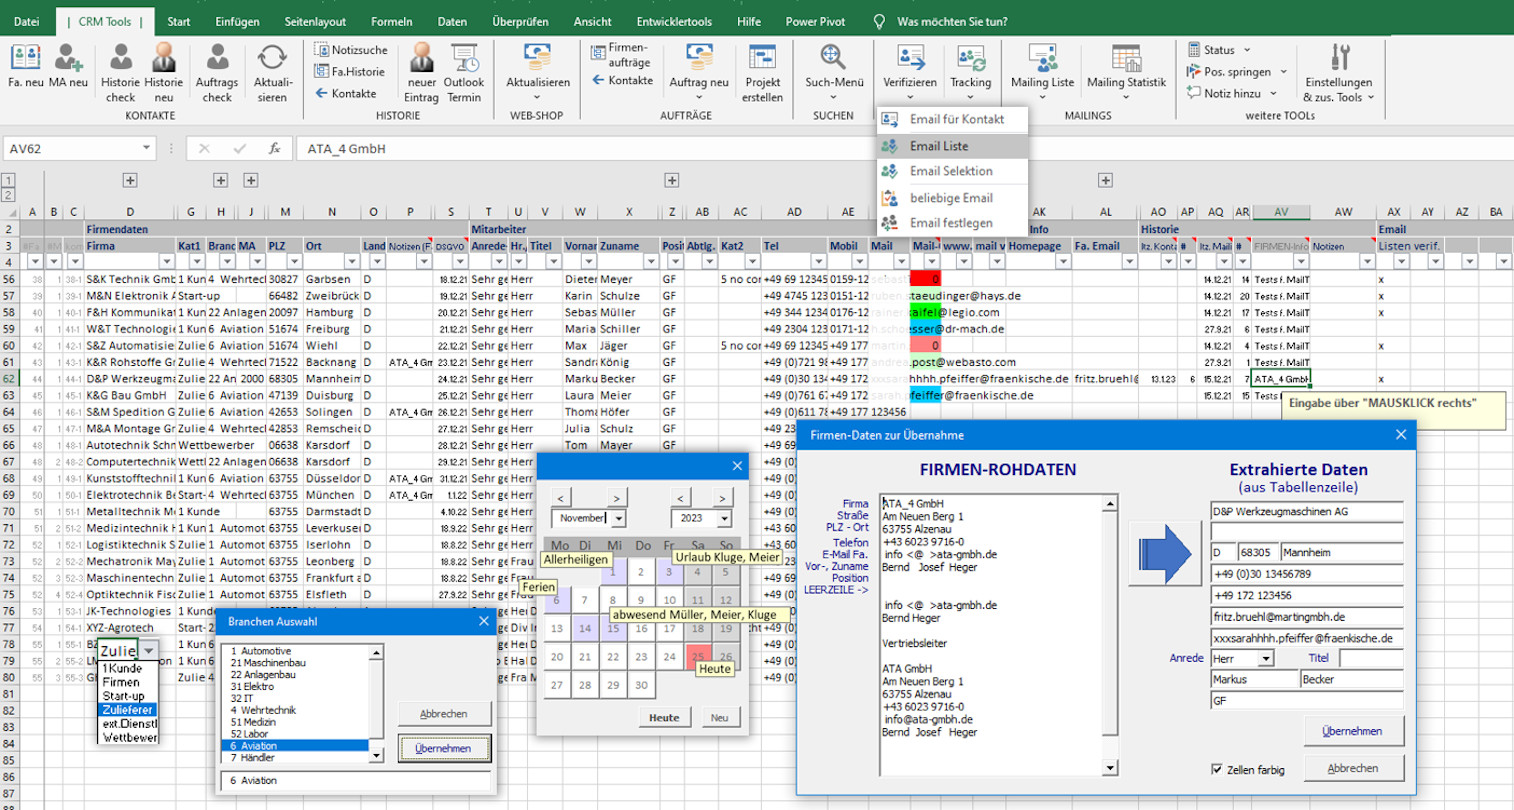Open Historie check tool

[120, 73]
